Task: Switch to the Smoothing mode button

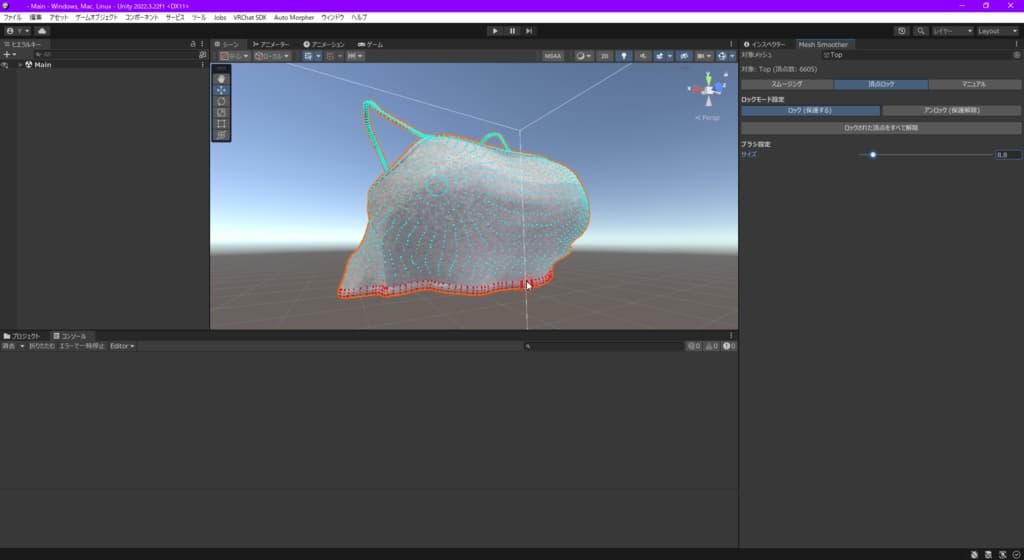Action: pyautogui.click(x=787, y=84)
